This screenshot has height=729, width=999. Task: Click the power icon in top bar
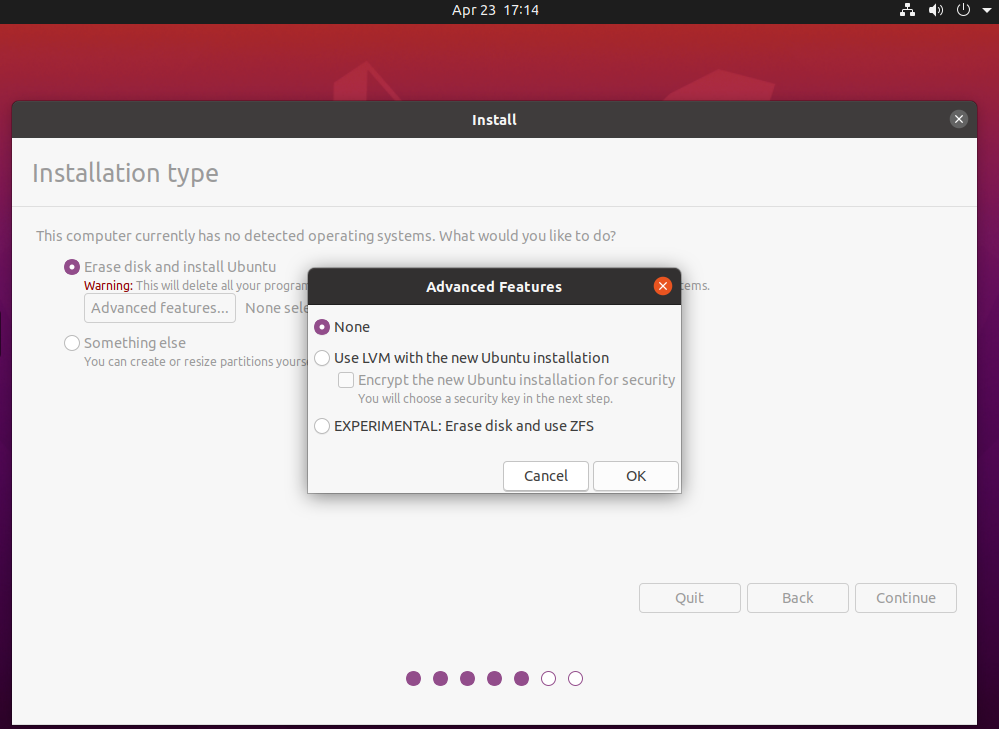click(963, 10)
